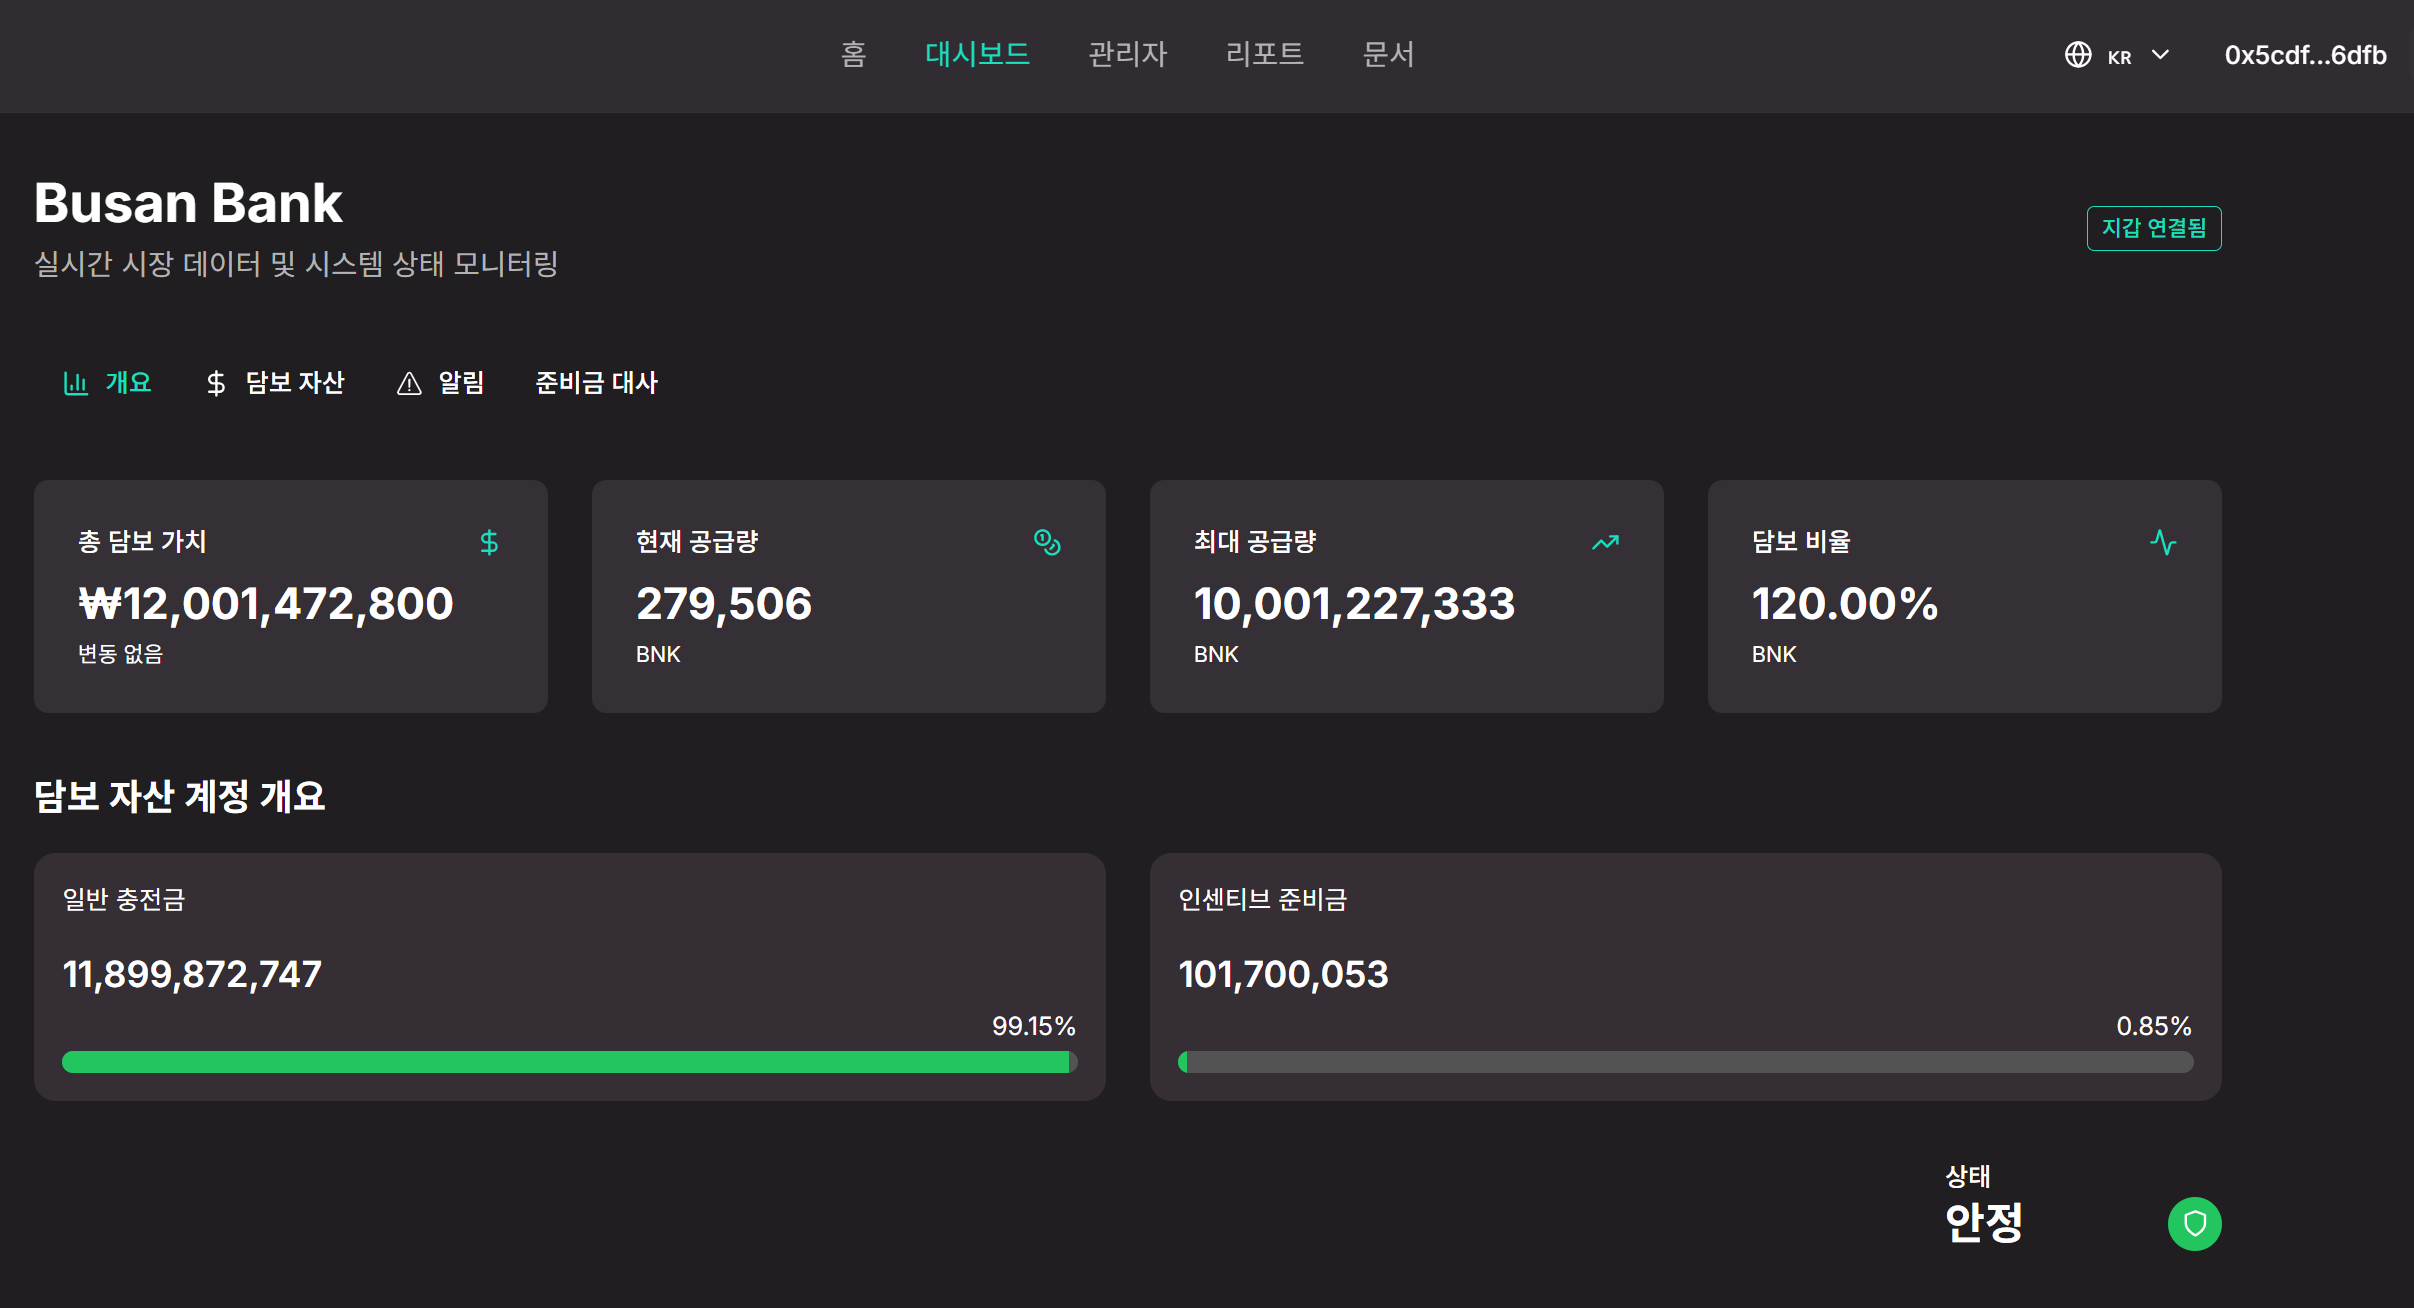
Task: Expand language chevron next to KR
Action: point(2160,55)
